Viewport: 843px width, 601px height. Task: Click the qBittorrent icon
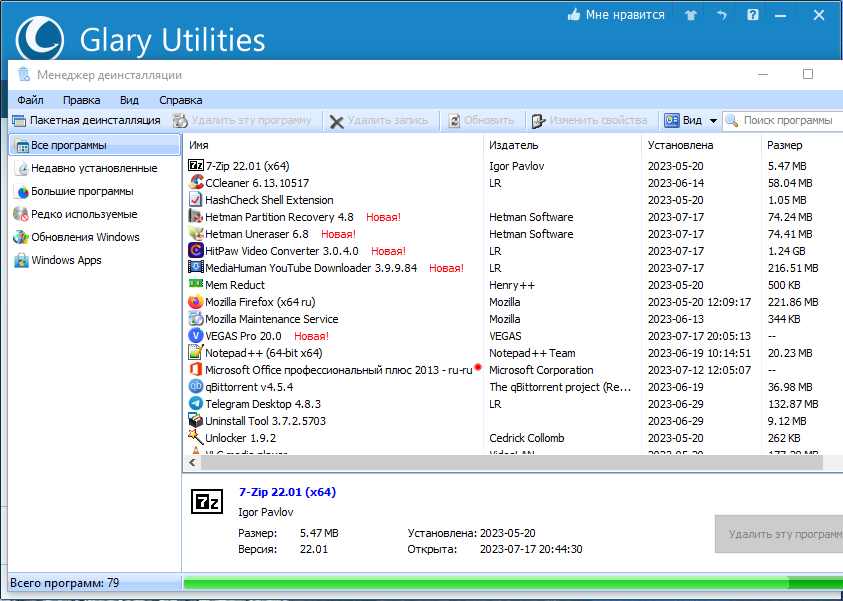pyautogui.click(x=196, y=387)
